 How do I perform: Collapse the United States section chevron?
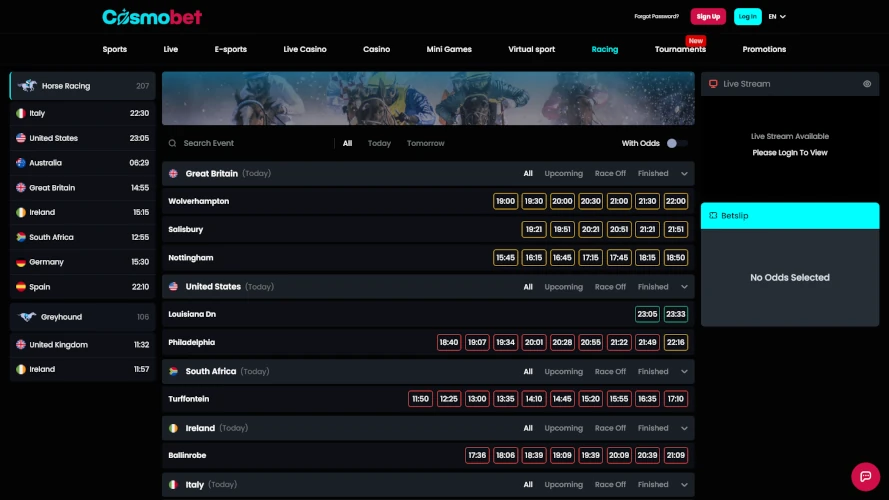tap(684, 287)
